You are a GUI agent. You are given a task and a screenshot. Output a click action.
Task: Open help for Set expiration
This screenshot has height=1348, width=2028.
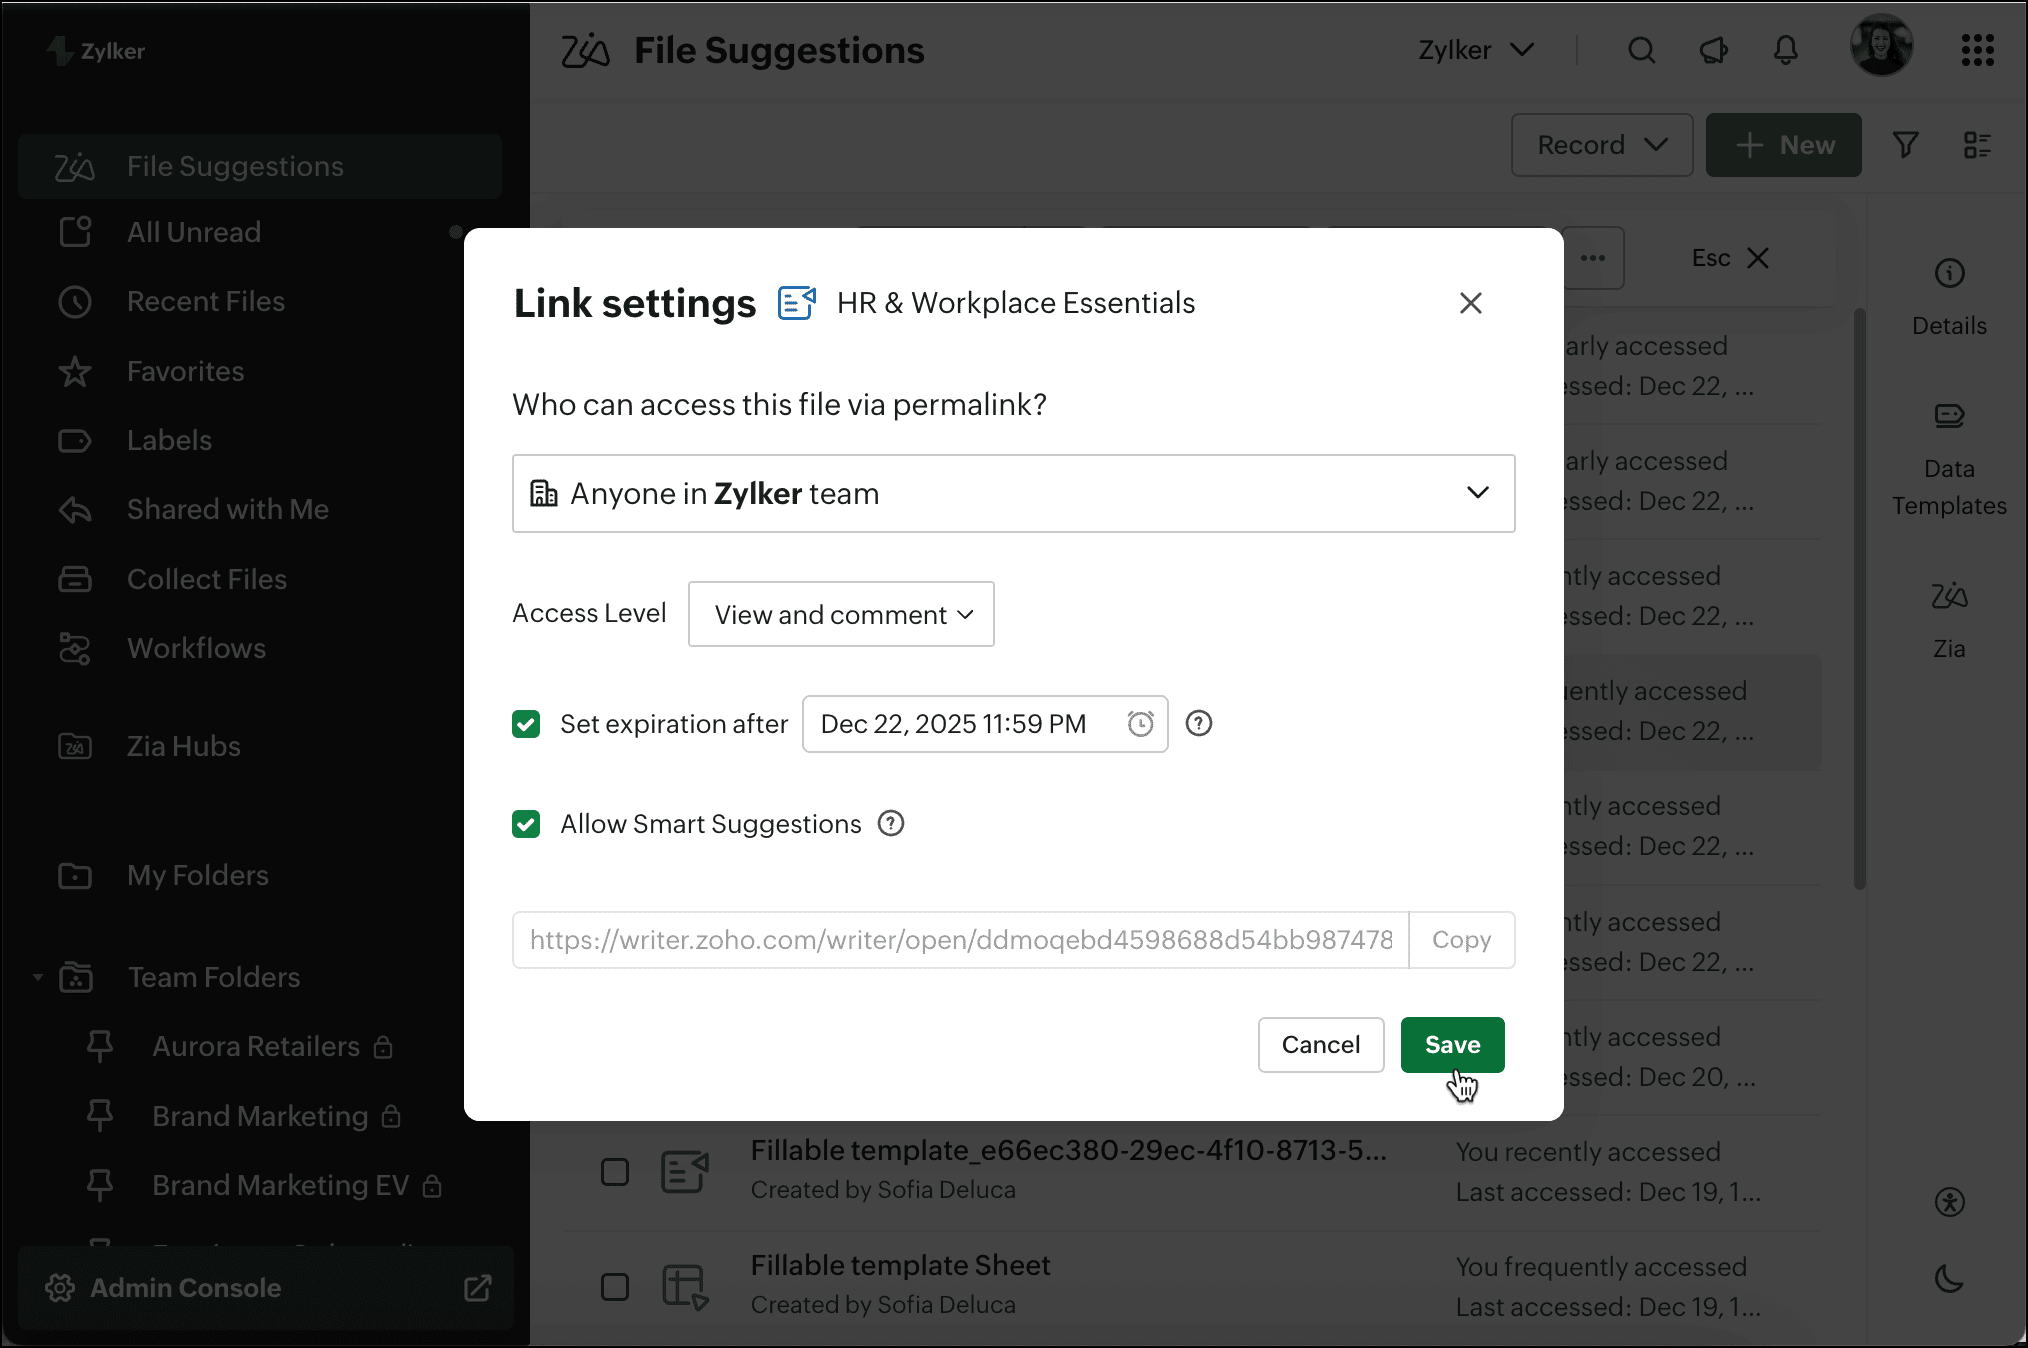[x=1198, y=724]
